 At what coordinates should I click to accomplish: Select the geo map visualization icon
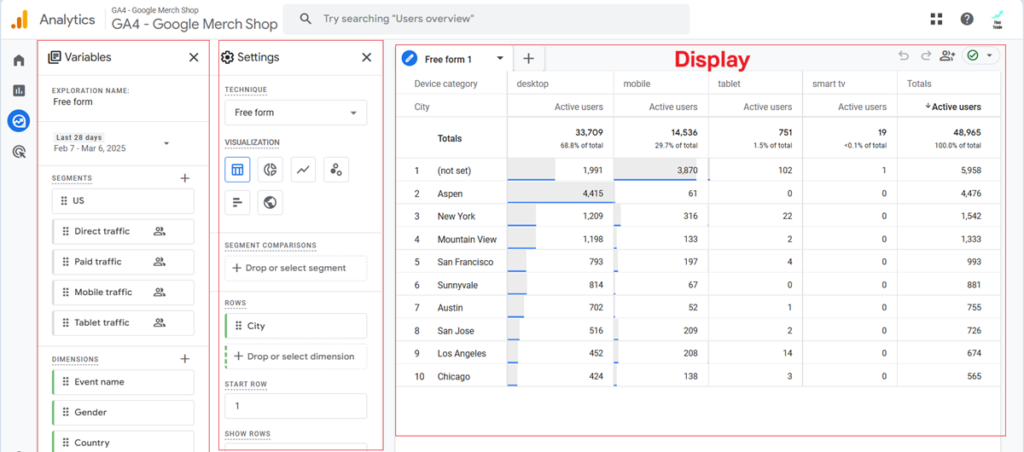tap(270, 203)
